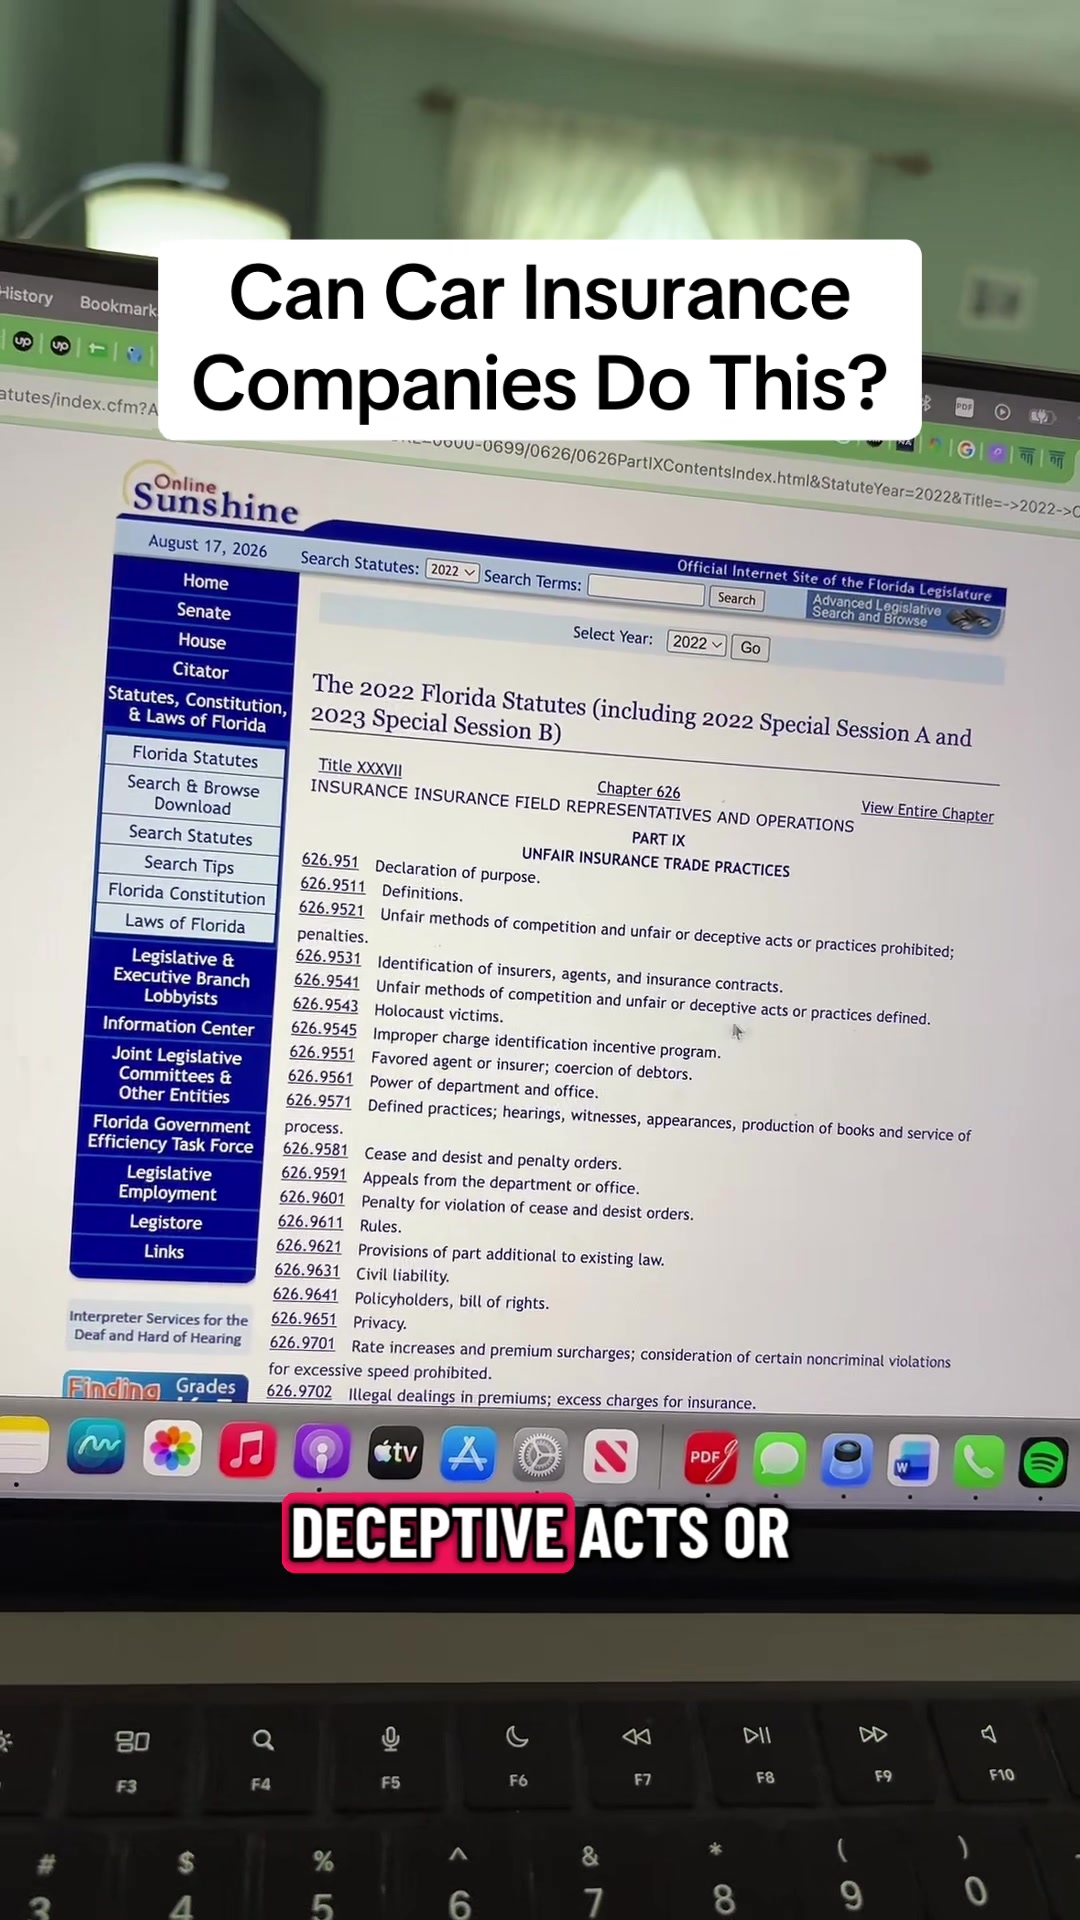Open the Notes app in the dock
Screen dimensions: 1080x1920
[24, 1444]
